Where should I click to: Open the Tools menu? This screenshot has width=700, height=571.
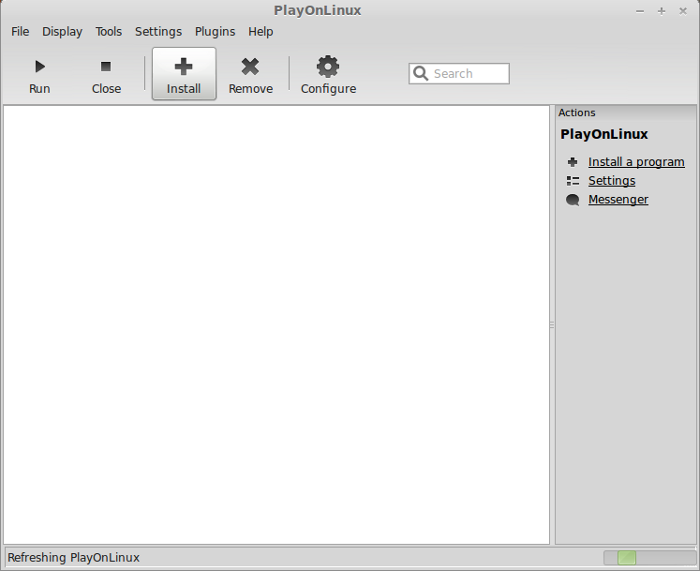pyautogui.click(x=108, y=32)
